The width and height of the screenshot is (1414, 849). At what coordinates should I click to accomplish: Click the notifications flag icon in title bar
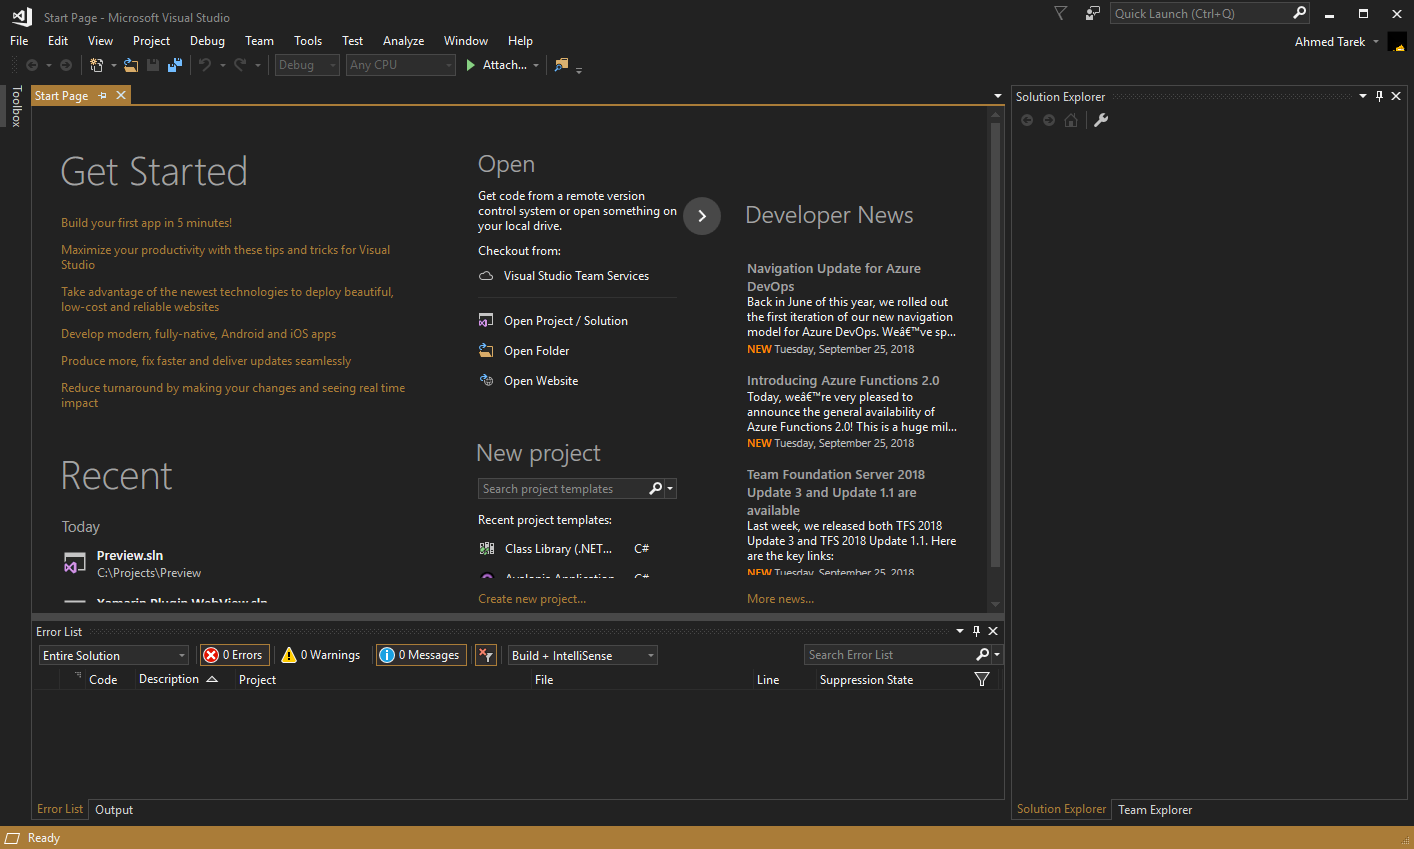tap(1061, 13)
